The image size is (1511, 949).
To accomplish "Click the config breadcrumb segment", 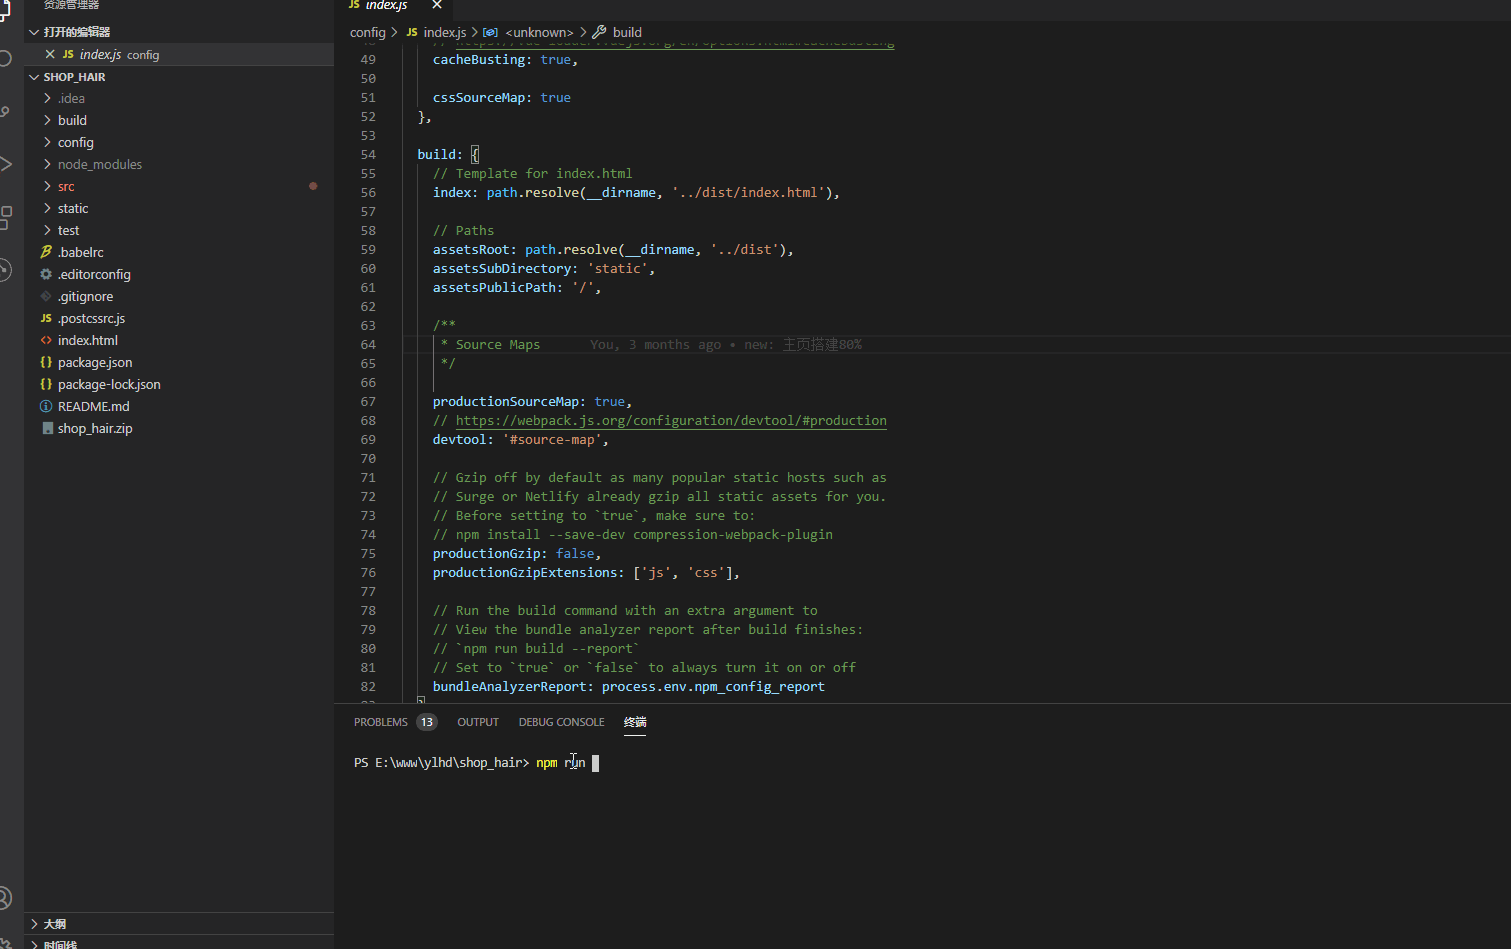I will 368,32.
